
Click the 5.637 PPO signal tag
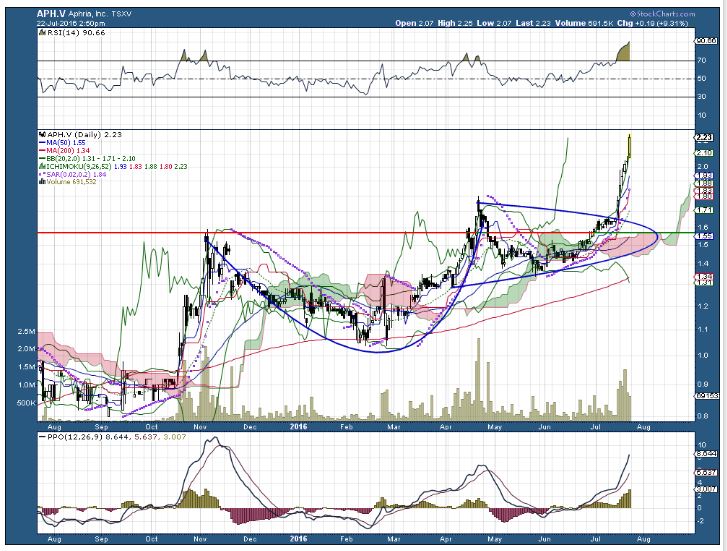(707, 473)
